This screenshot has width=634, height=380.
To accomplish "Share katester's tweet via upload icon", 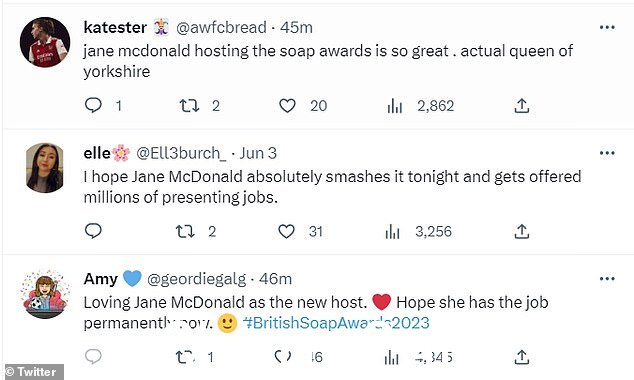I will [x=522, y=106].
